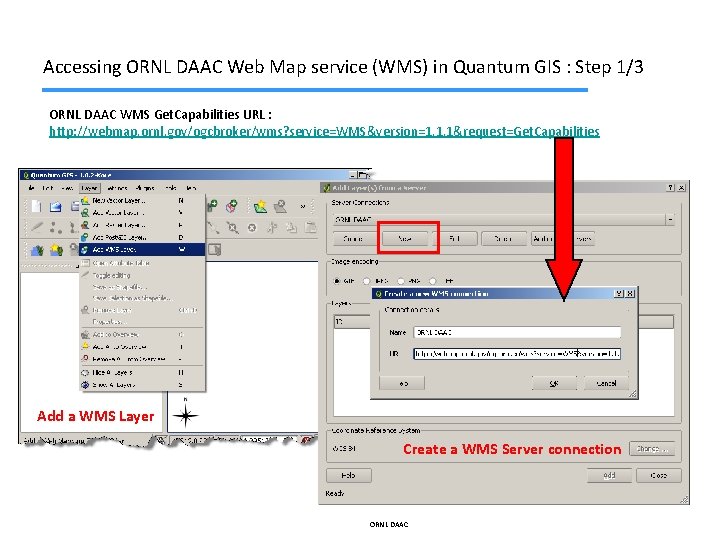The width and height of the screenshot is (720, 540).
Task: Click the yellow star bookmark toolbar icon
Action: tap(260, 207)
